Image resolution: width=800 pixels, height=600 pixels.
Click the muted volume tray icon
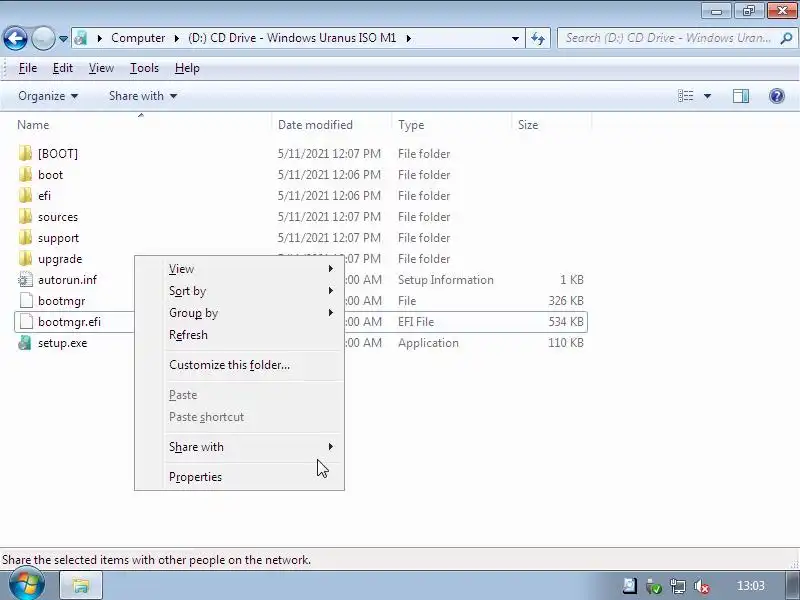click(x=702, y=586)
